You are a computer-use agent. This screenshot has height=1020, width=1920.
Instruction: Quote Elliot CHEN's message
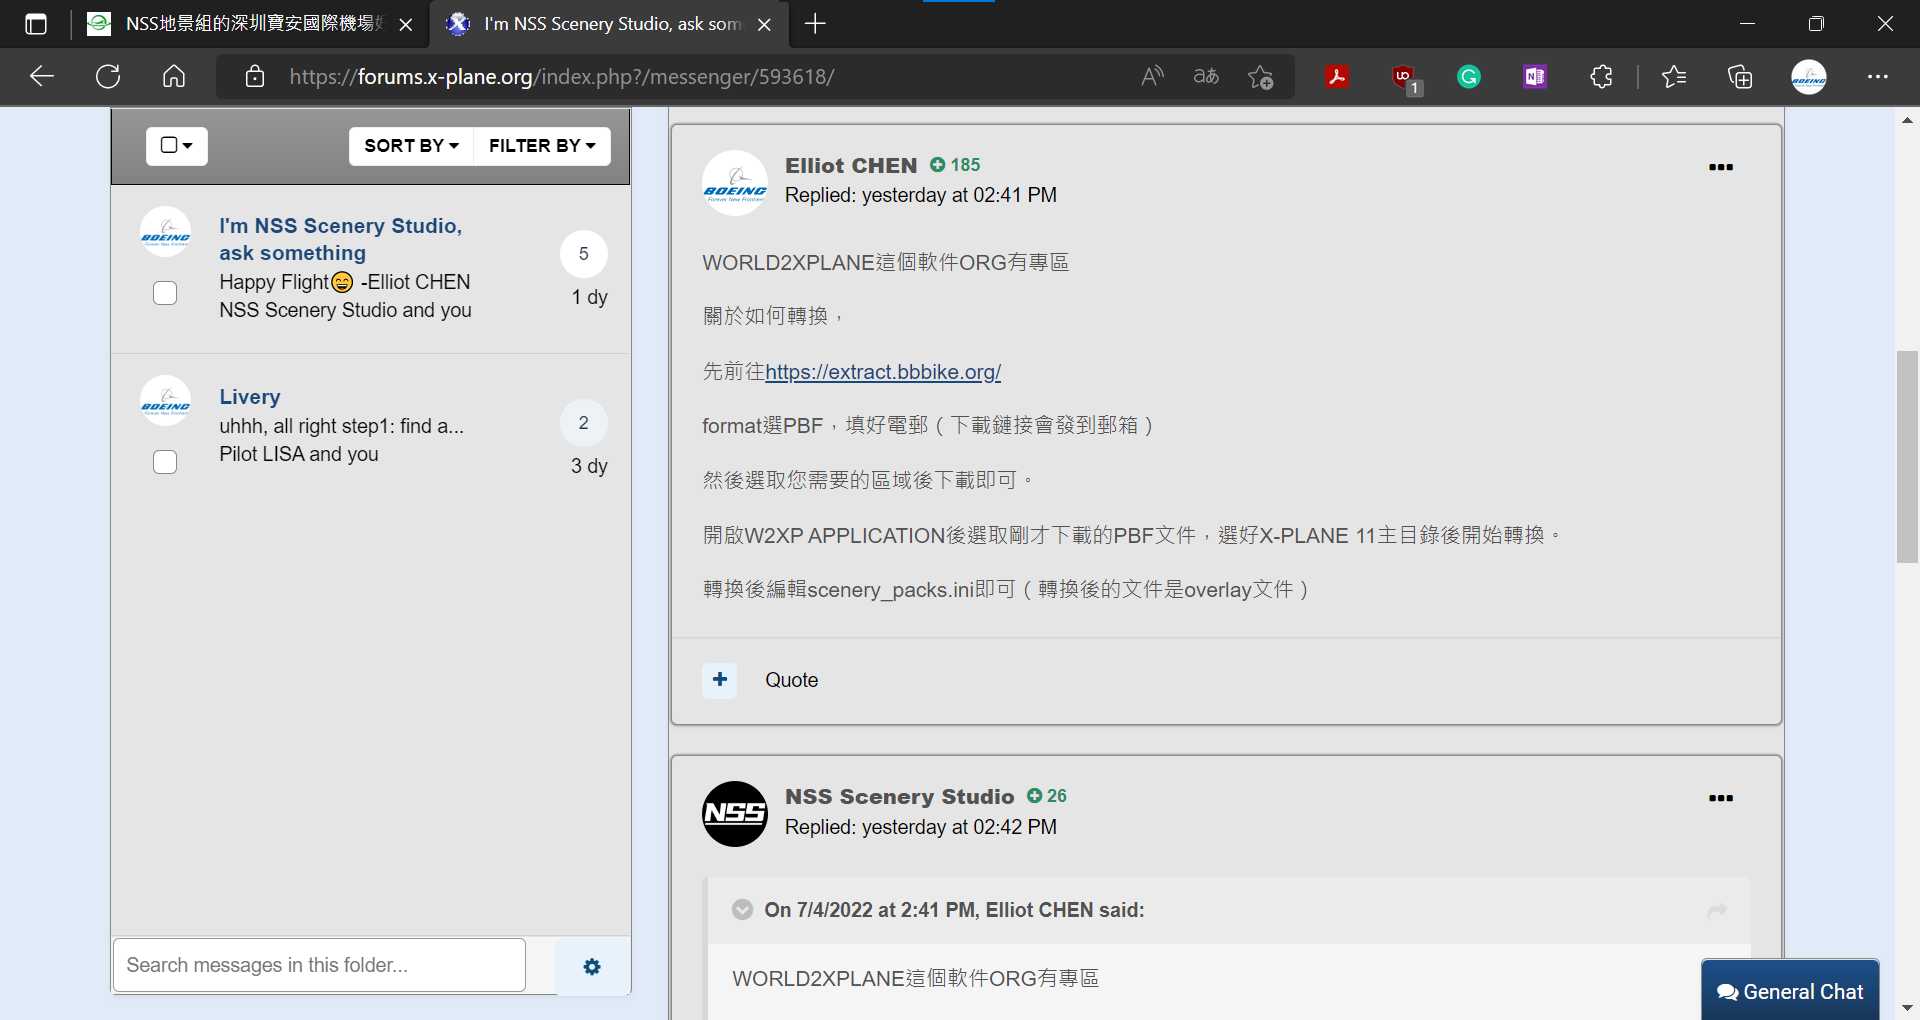[792, 680]
